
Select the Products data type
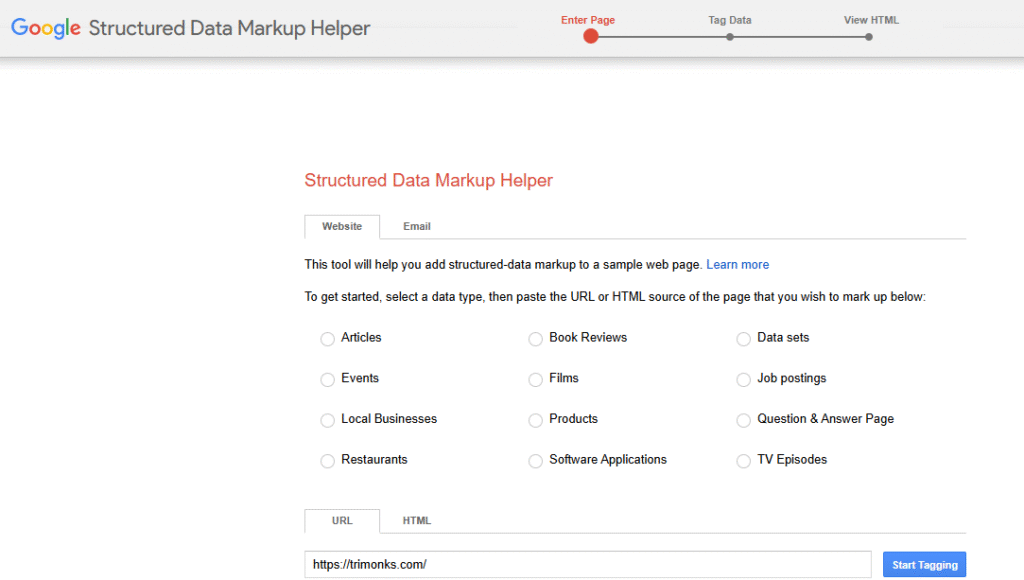(536, 420)
